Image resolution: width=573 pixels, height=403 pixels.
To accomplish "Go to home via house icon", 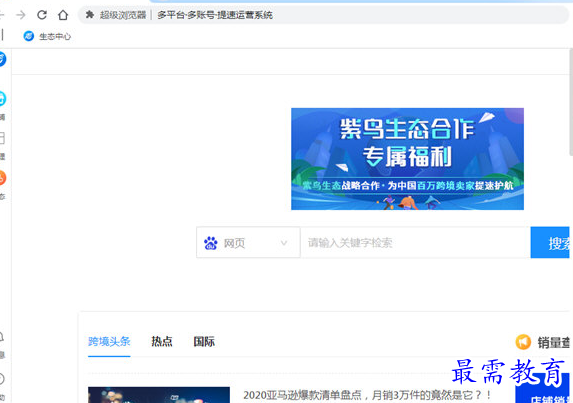I will point(63,15).
